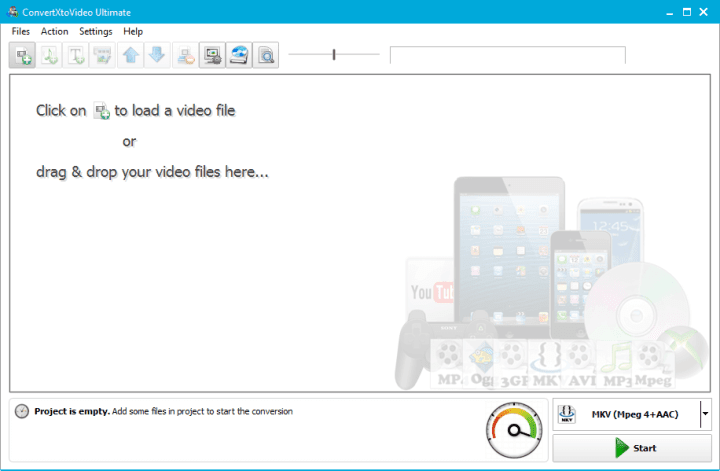Expand the output format dropdown arrow

click(x=705, y=414)
